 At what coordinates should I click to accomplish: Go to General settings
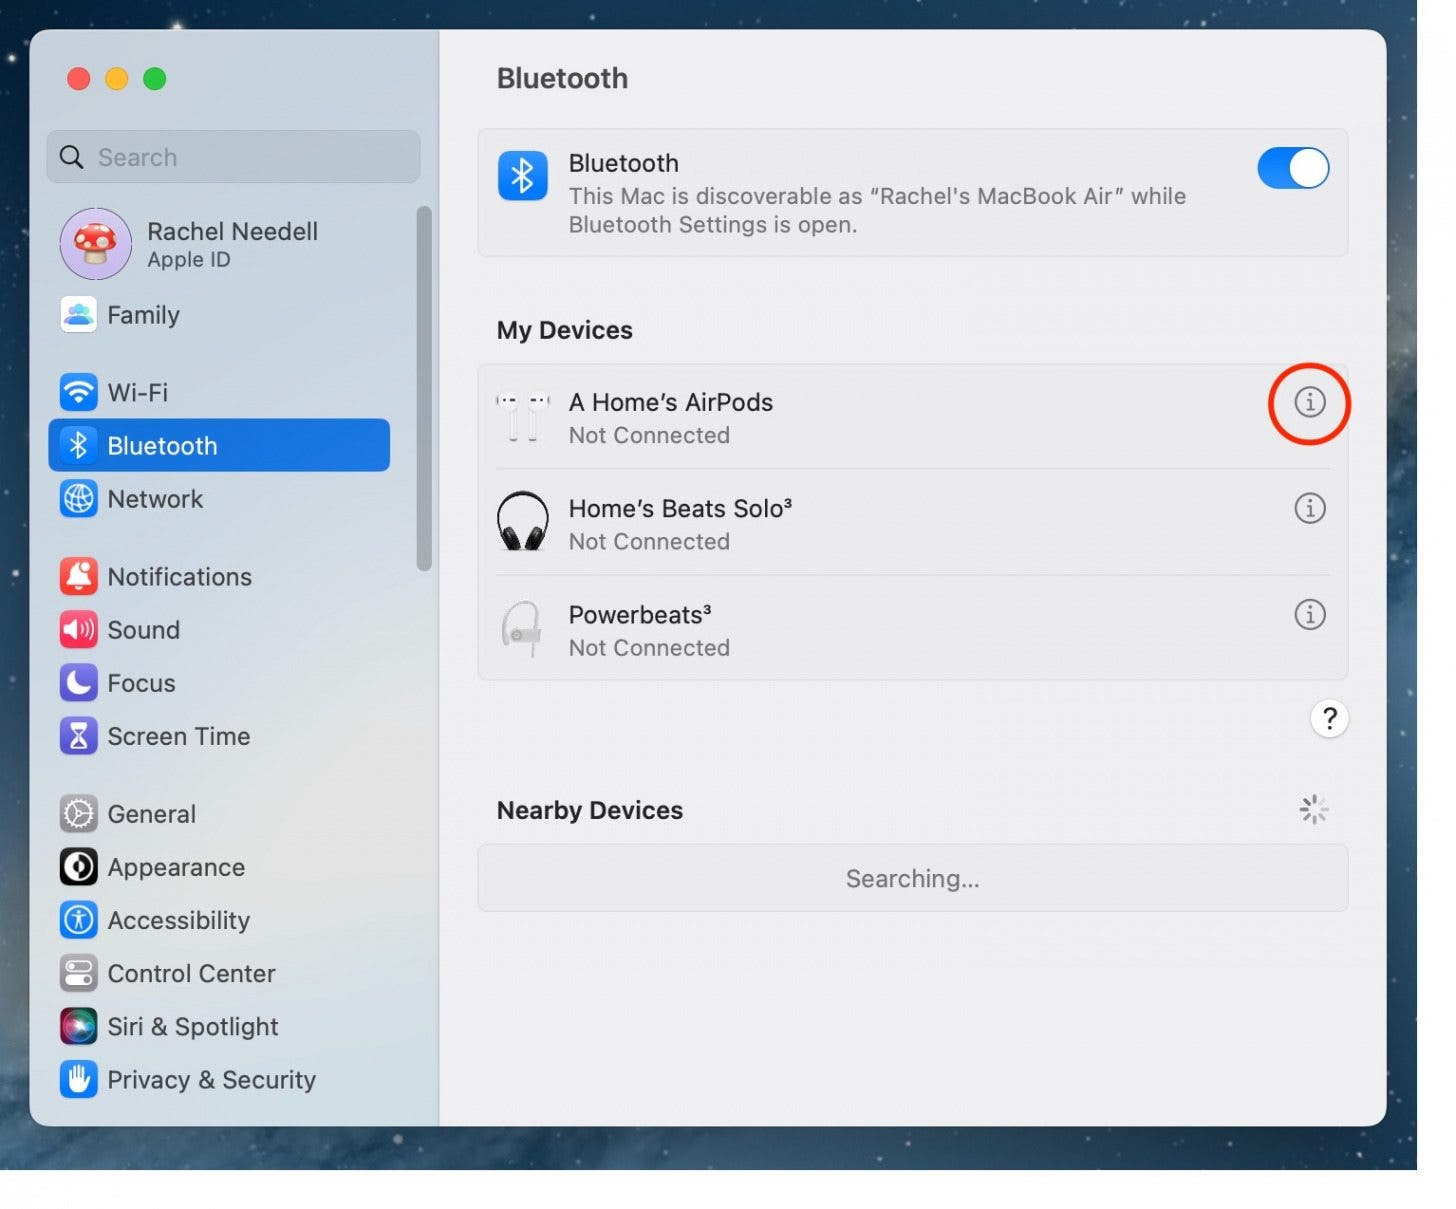[x=151, y=814]
